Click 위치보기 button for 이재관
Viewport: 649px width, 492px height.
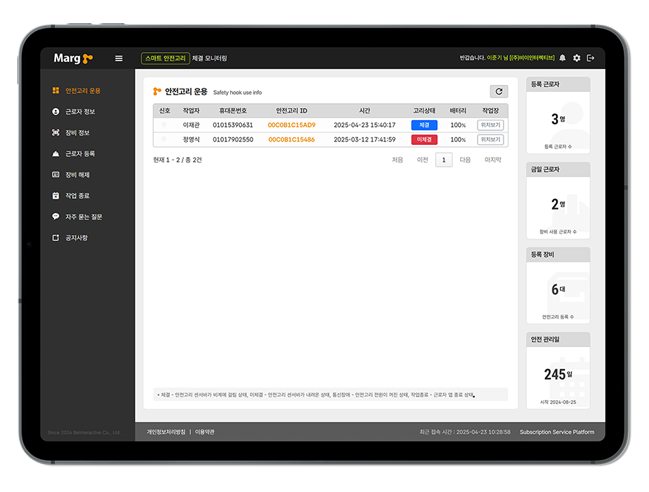490,125
